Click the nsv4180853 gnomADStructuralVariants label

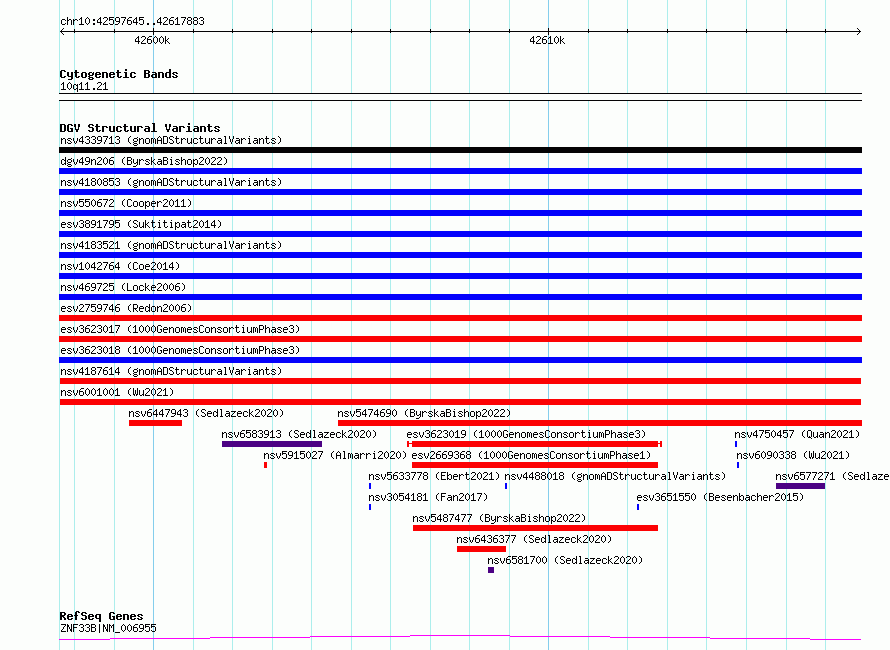(171, 182)
